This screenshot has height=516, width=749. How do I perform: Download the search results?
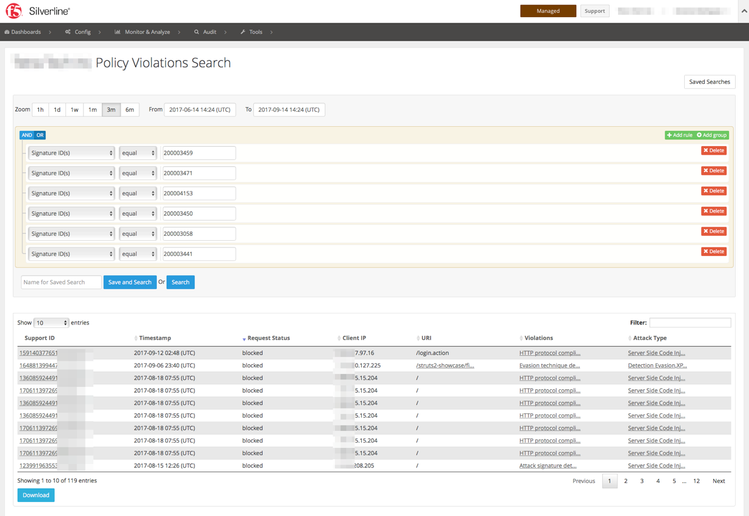point(36,495)
